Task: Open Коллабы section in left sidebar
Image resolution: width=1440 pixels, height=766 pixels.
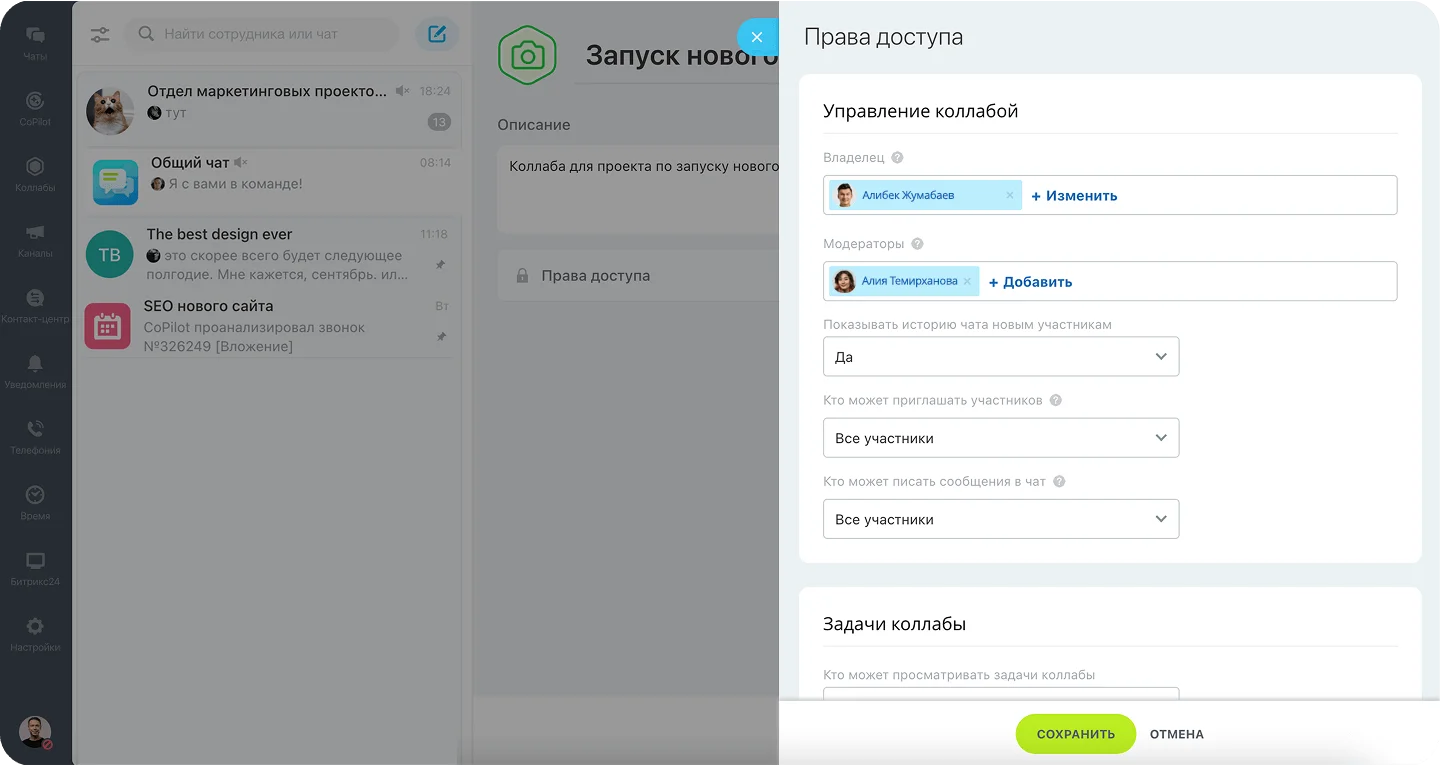Action: 35,174
